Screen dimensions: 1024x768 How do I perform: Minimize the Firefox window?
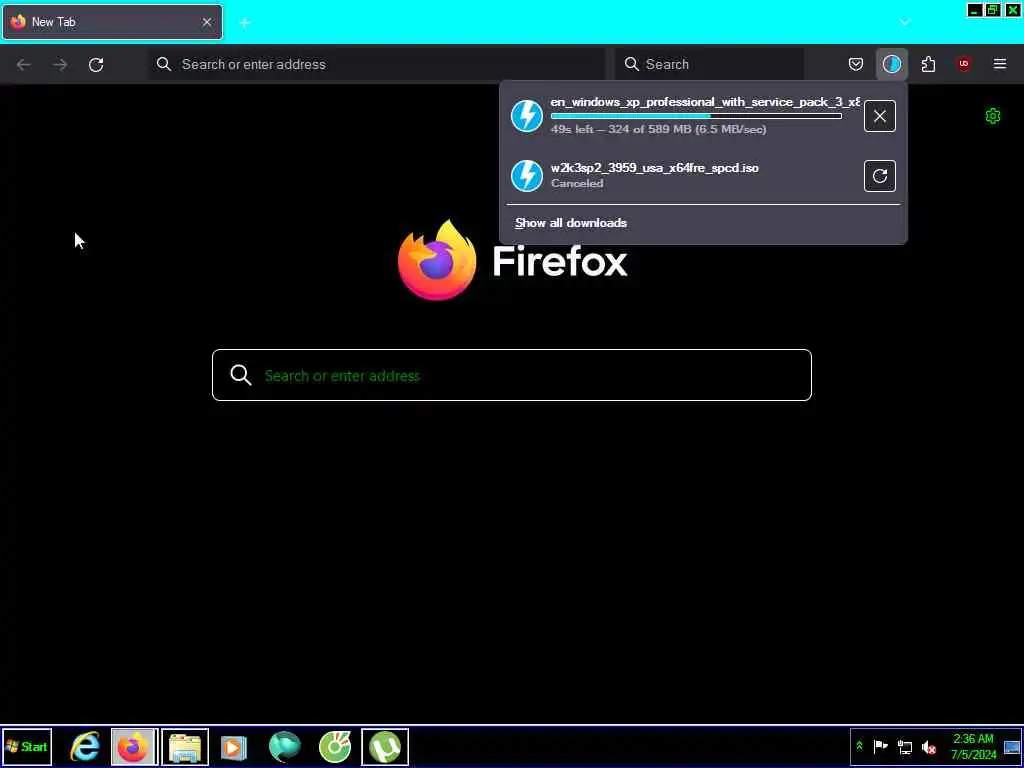point(974,10)
